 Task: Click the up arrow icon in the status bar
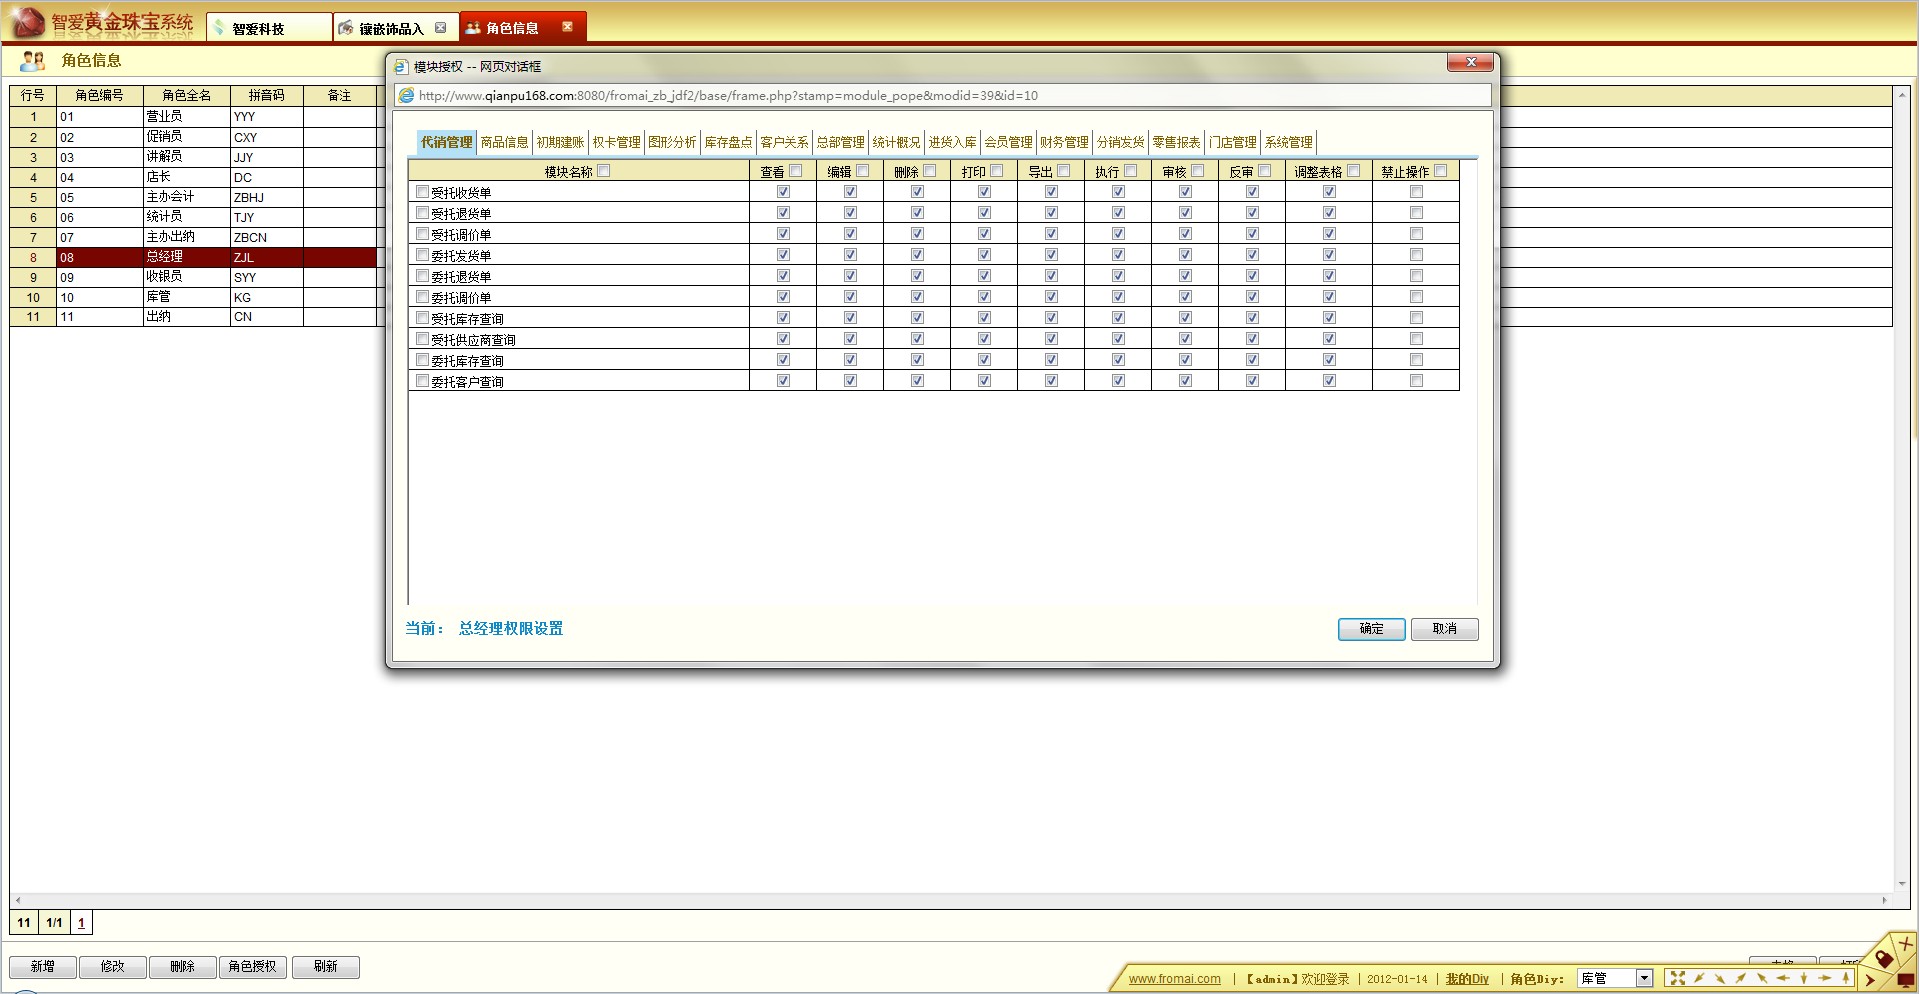(1846, 978)
